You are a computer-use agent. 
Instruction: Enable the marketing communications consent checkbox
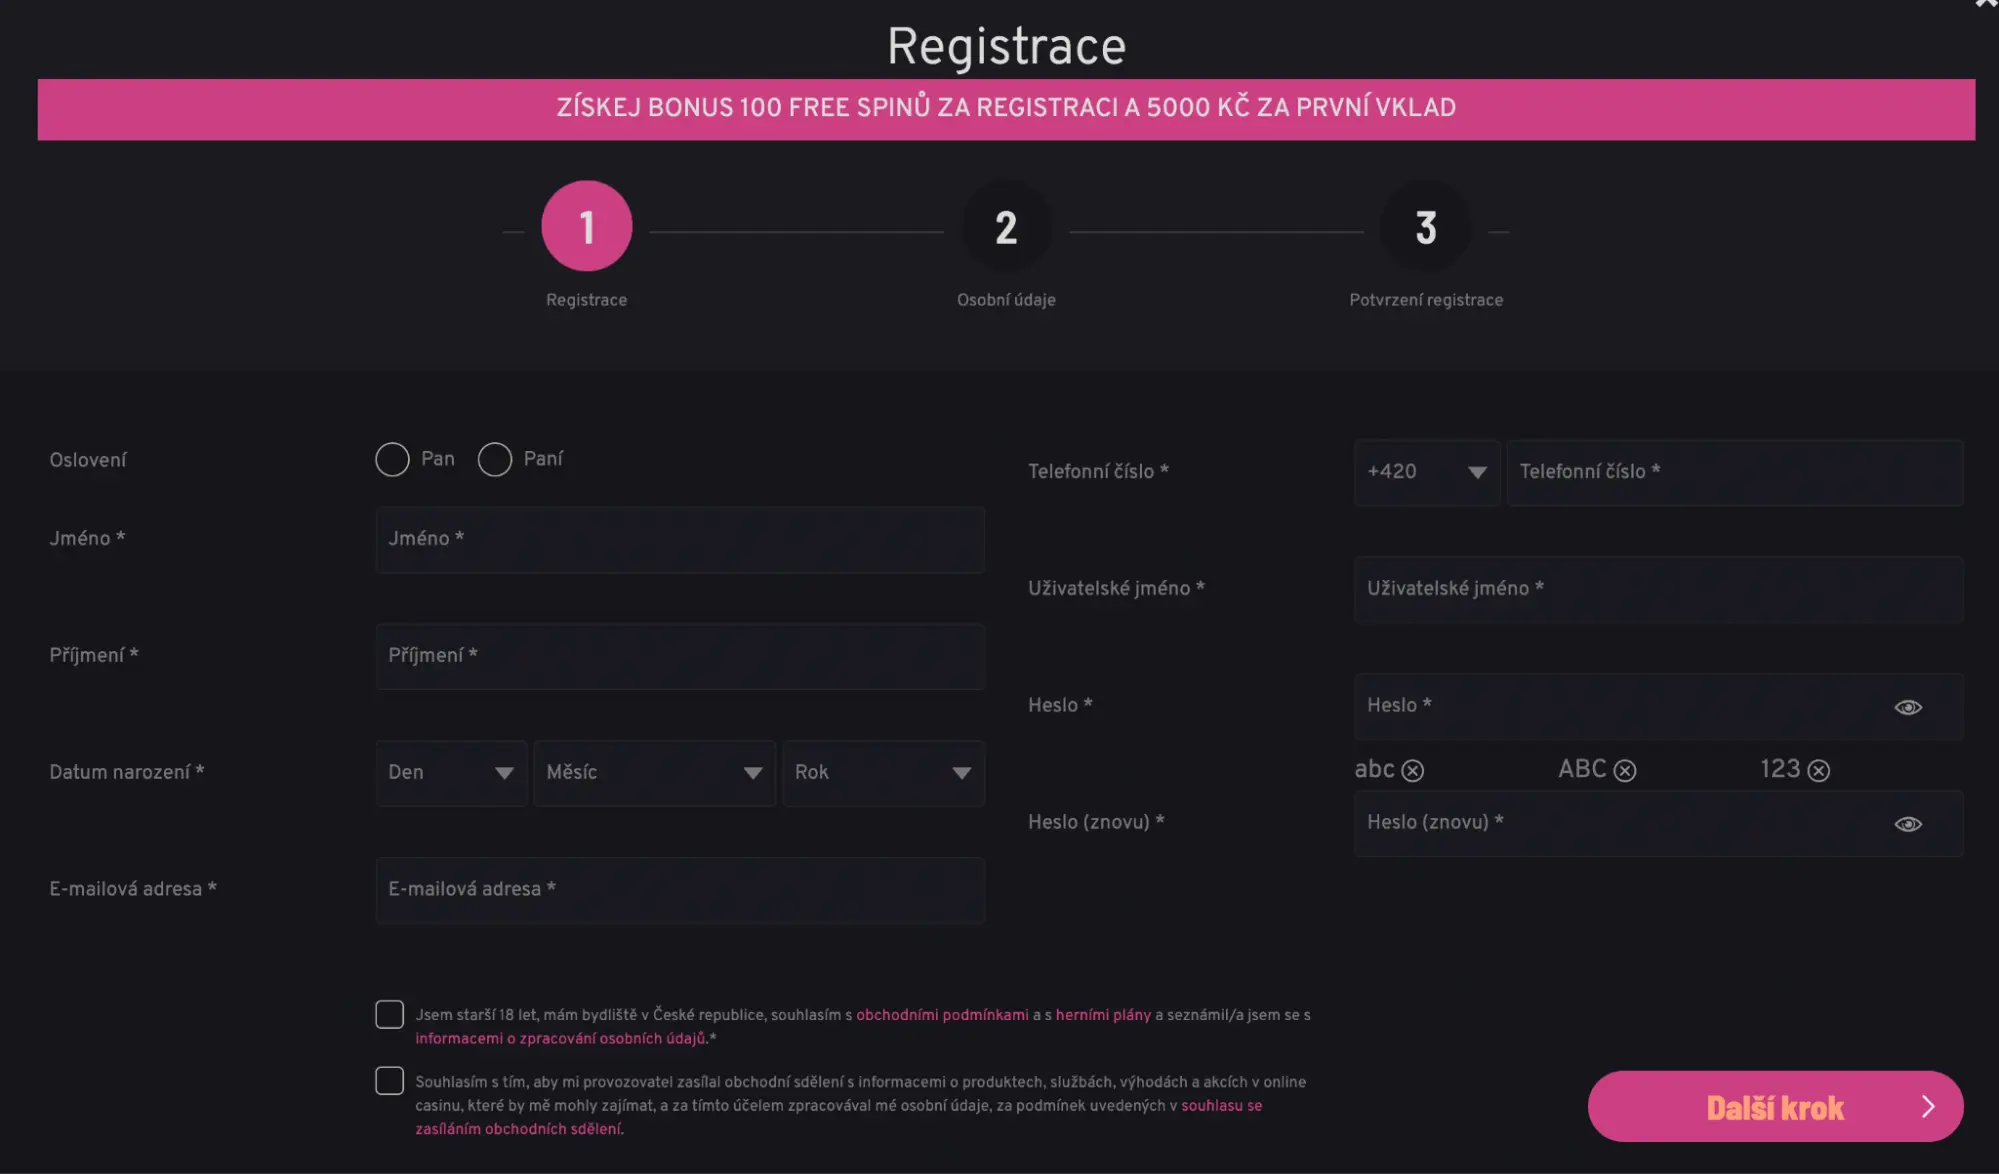point(389,1080)
